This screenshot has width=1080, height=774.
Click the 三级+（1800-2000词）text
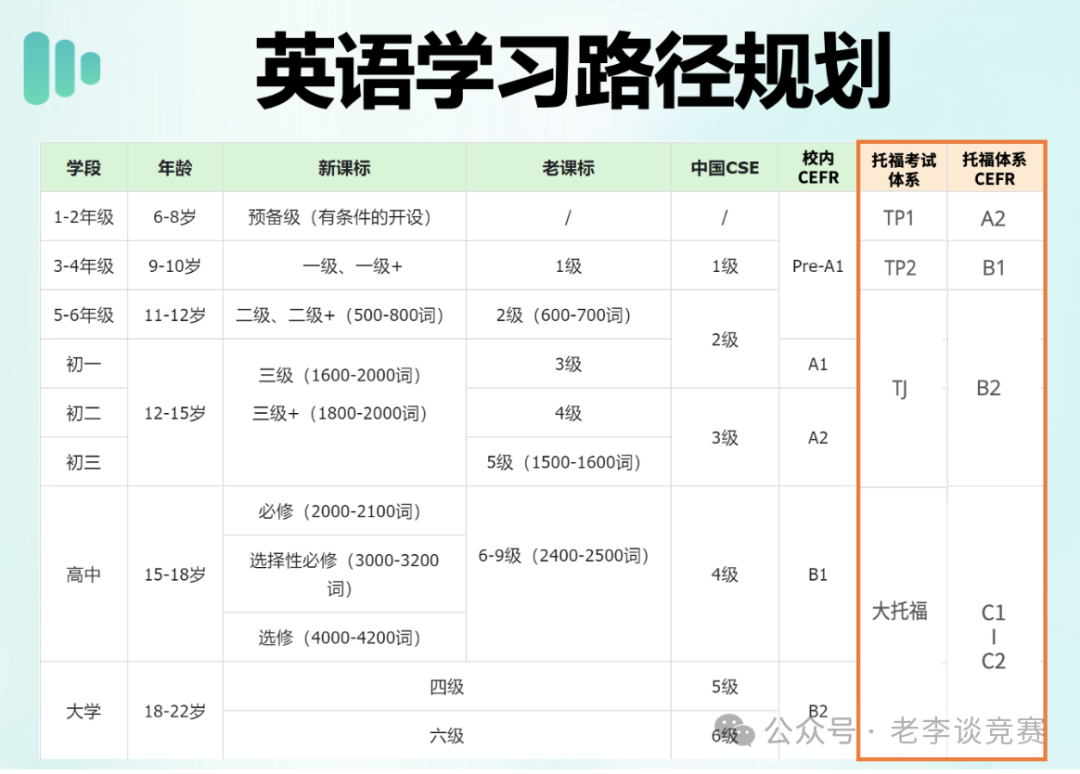tap(342, 413)
